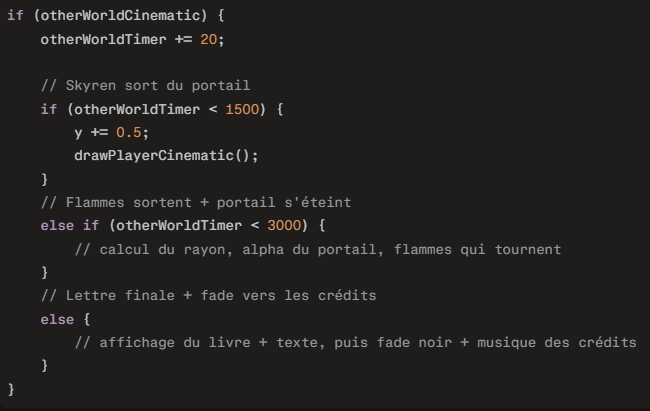Click the number 20 in the increment line
Screen dimensions: 650x411
[201, 39]
